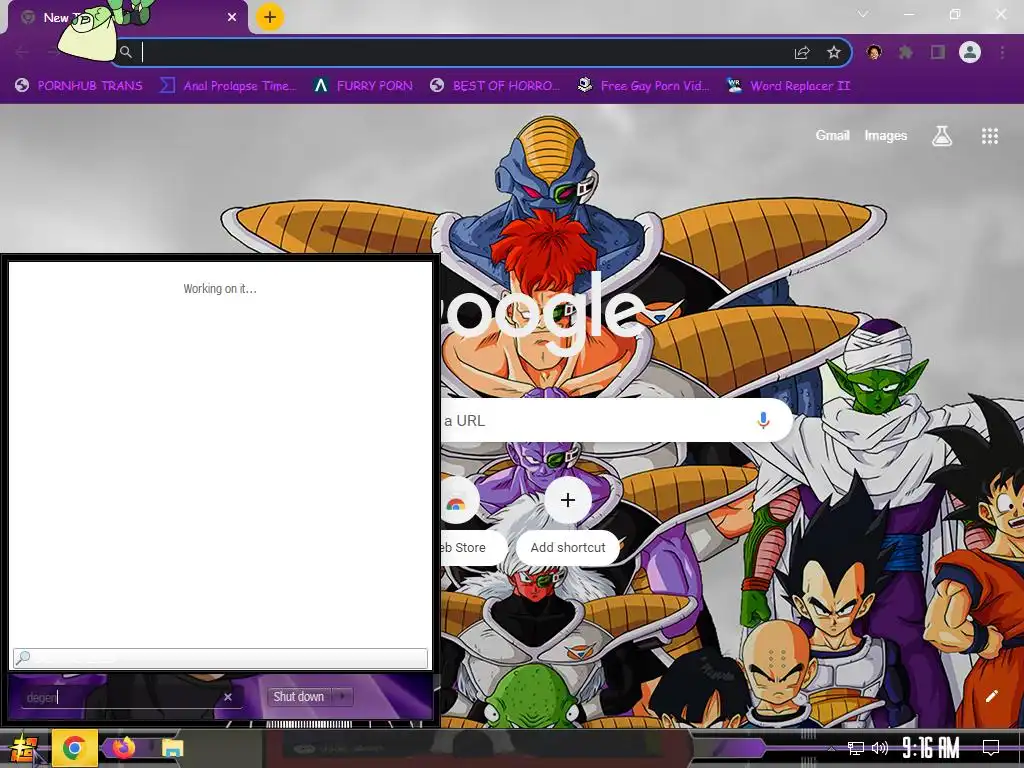Open the notification center icon
The height and width of the screenshot is (768, 1024).
pyautogui.click(x=991, y=748)
